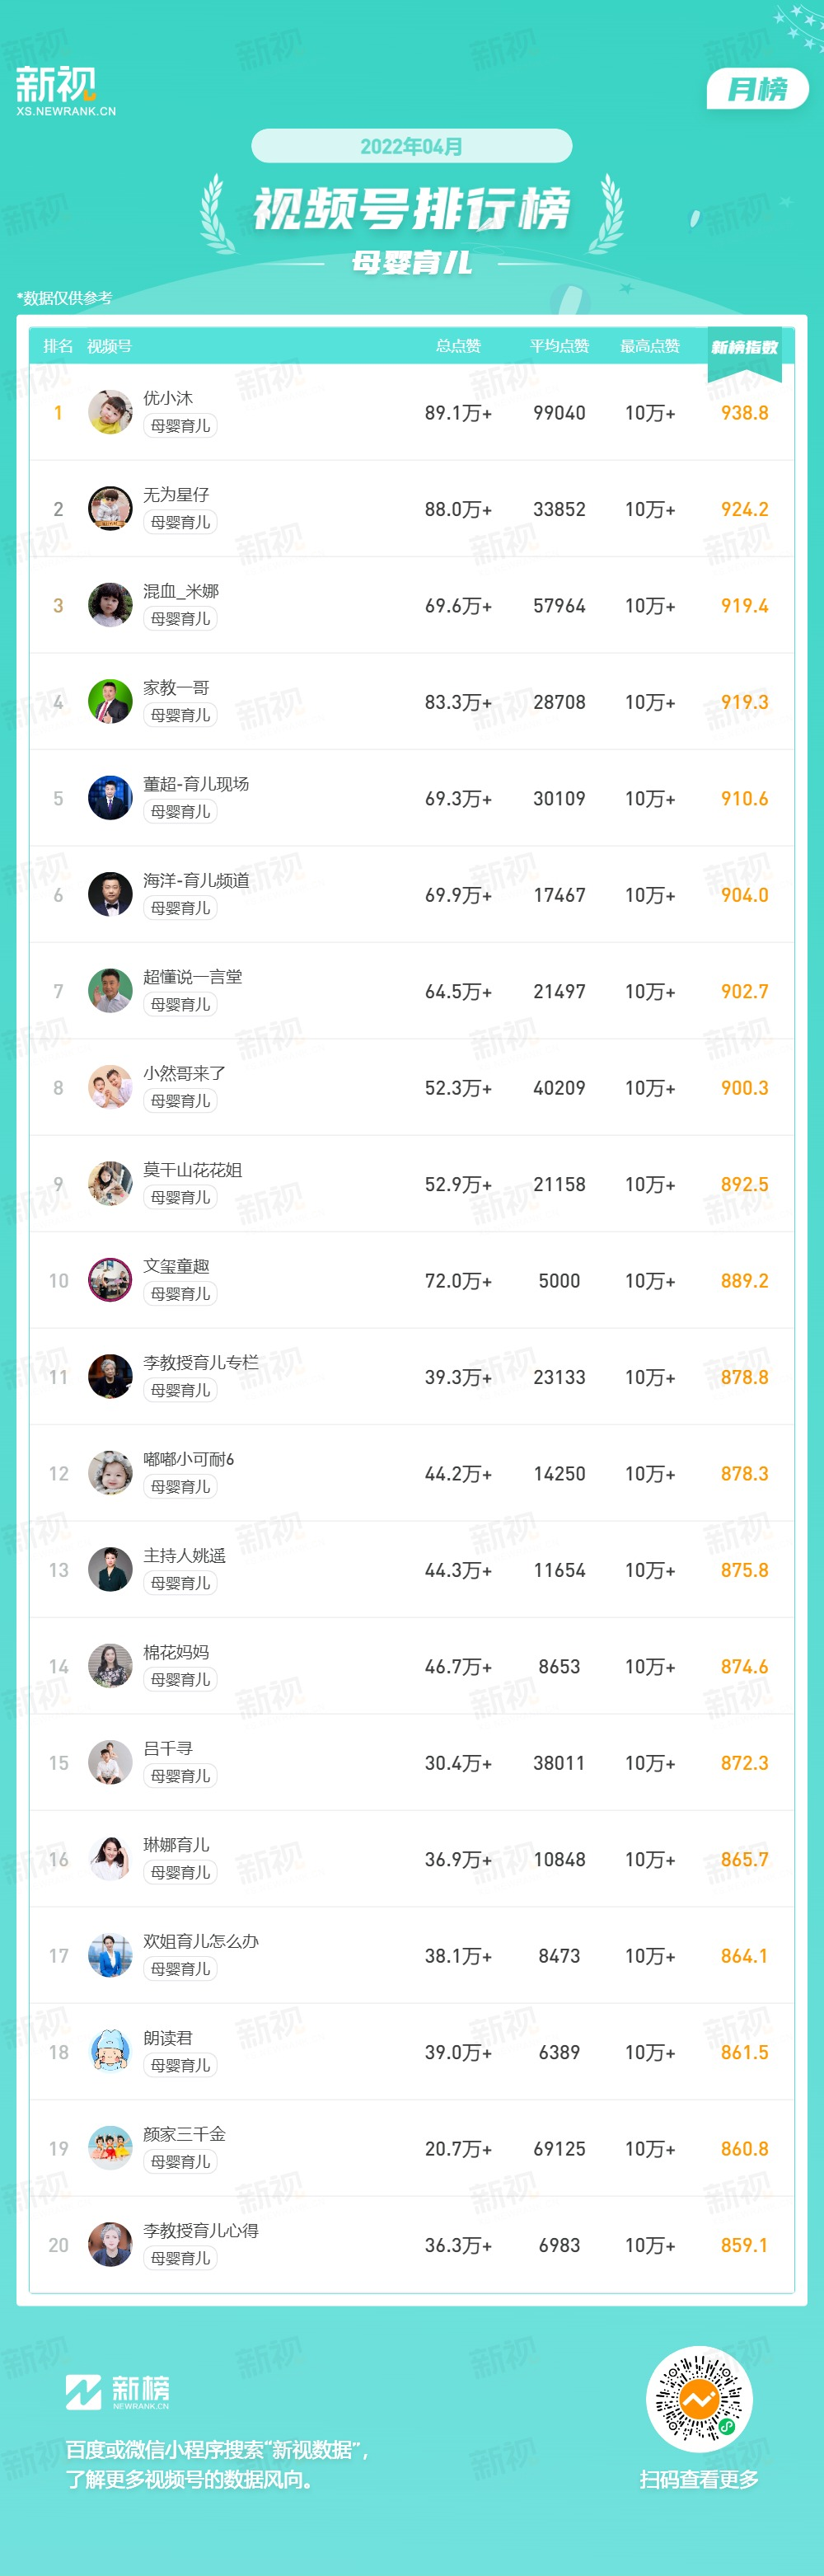The image size is (824, 2576).
Task: Click 母婴育儿 tag under 文玺童趣
Action: [180, 1294]
